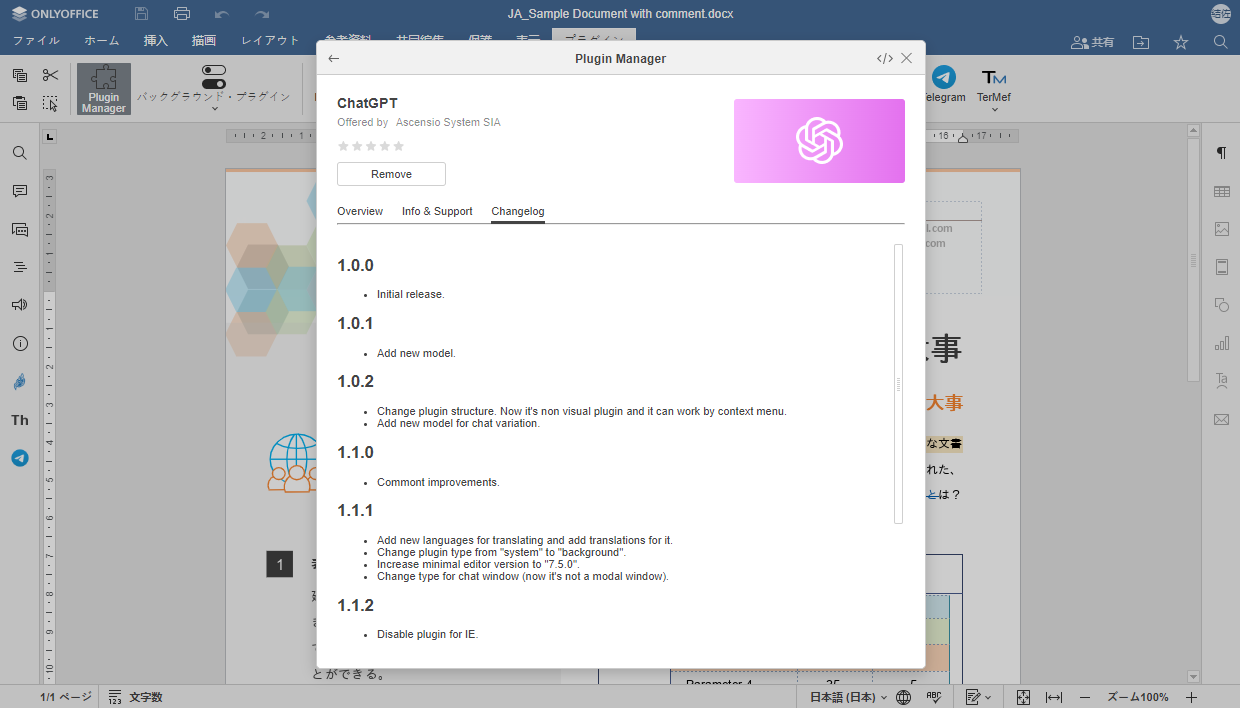Go back with the Plugin Manager arrow
Viewport: 1240px width, 708px height.
click(334, 58)
